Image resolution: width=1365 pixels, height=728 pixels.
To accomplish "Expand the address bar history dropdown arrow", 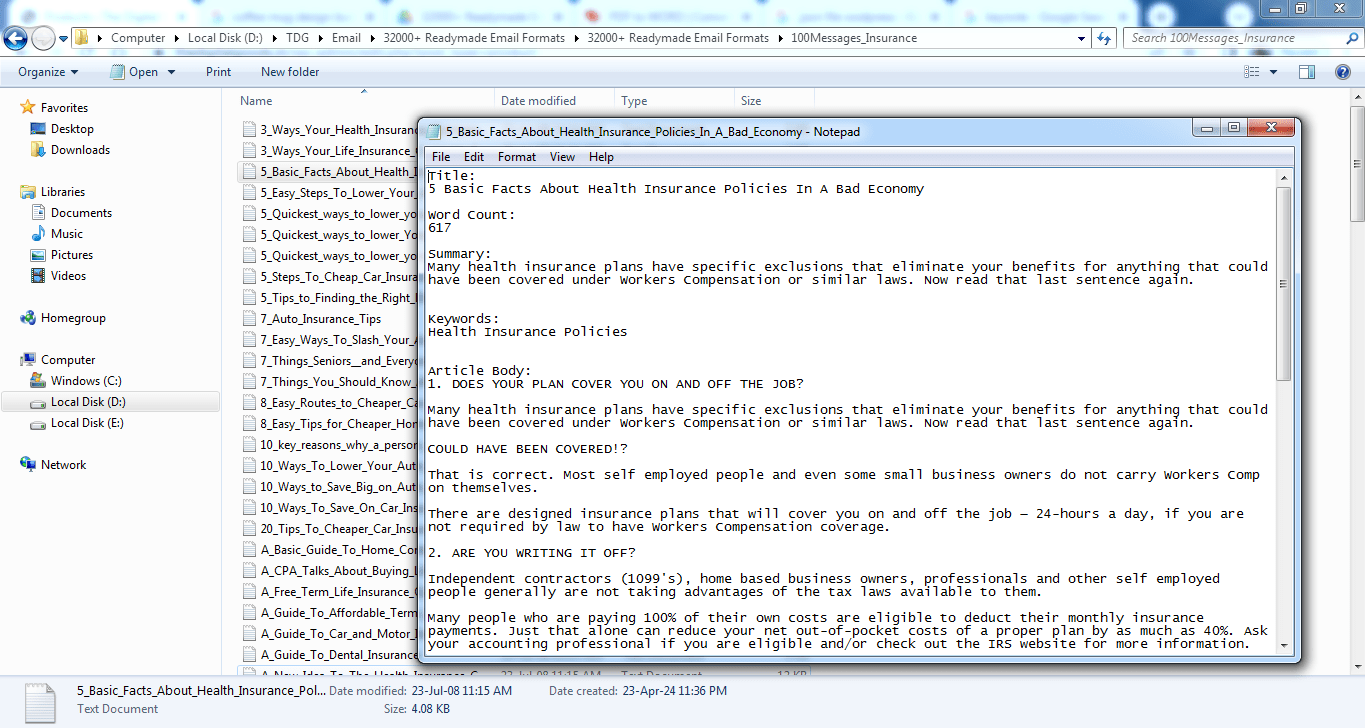I will (x=1082, y=38).
